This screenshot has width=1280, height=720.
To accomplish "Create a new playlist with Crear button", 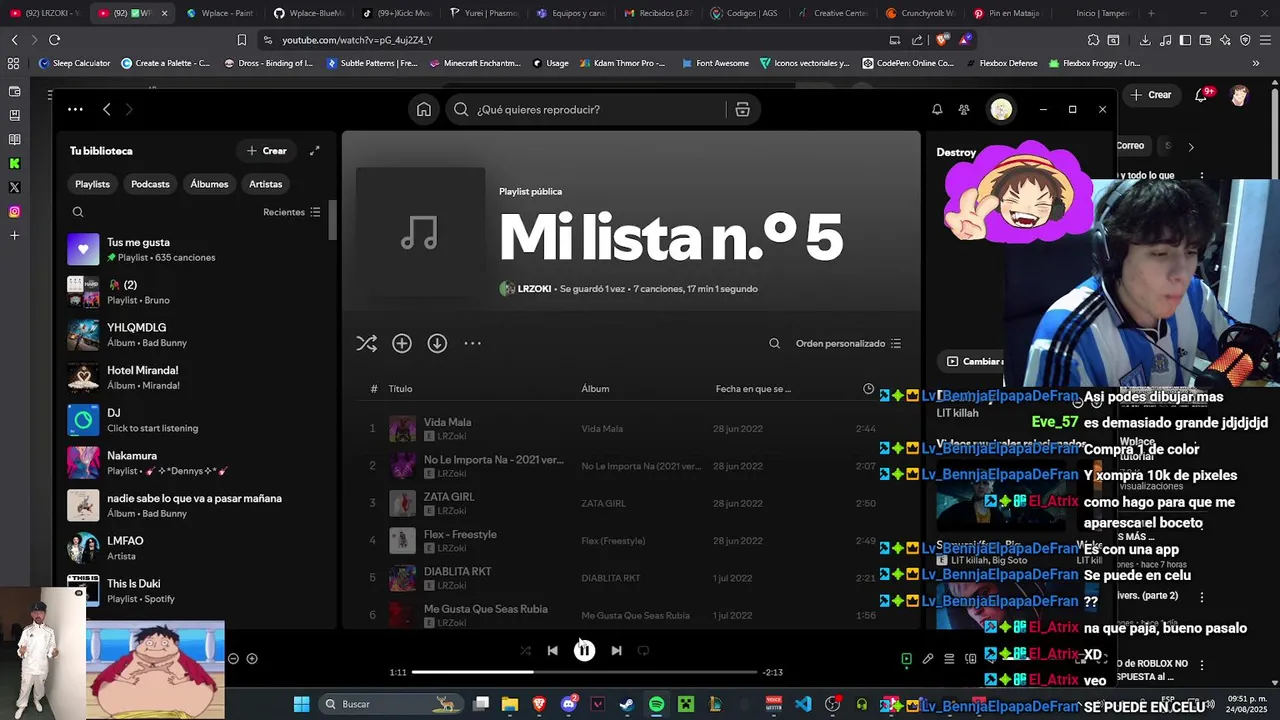I will click(x=267, y=151).
